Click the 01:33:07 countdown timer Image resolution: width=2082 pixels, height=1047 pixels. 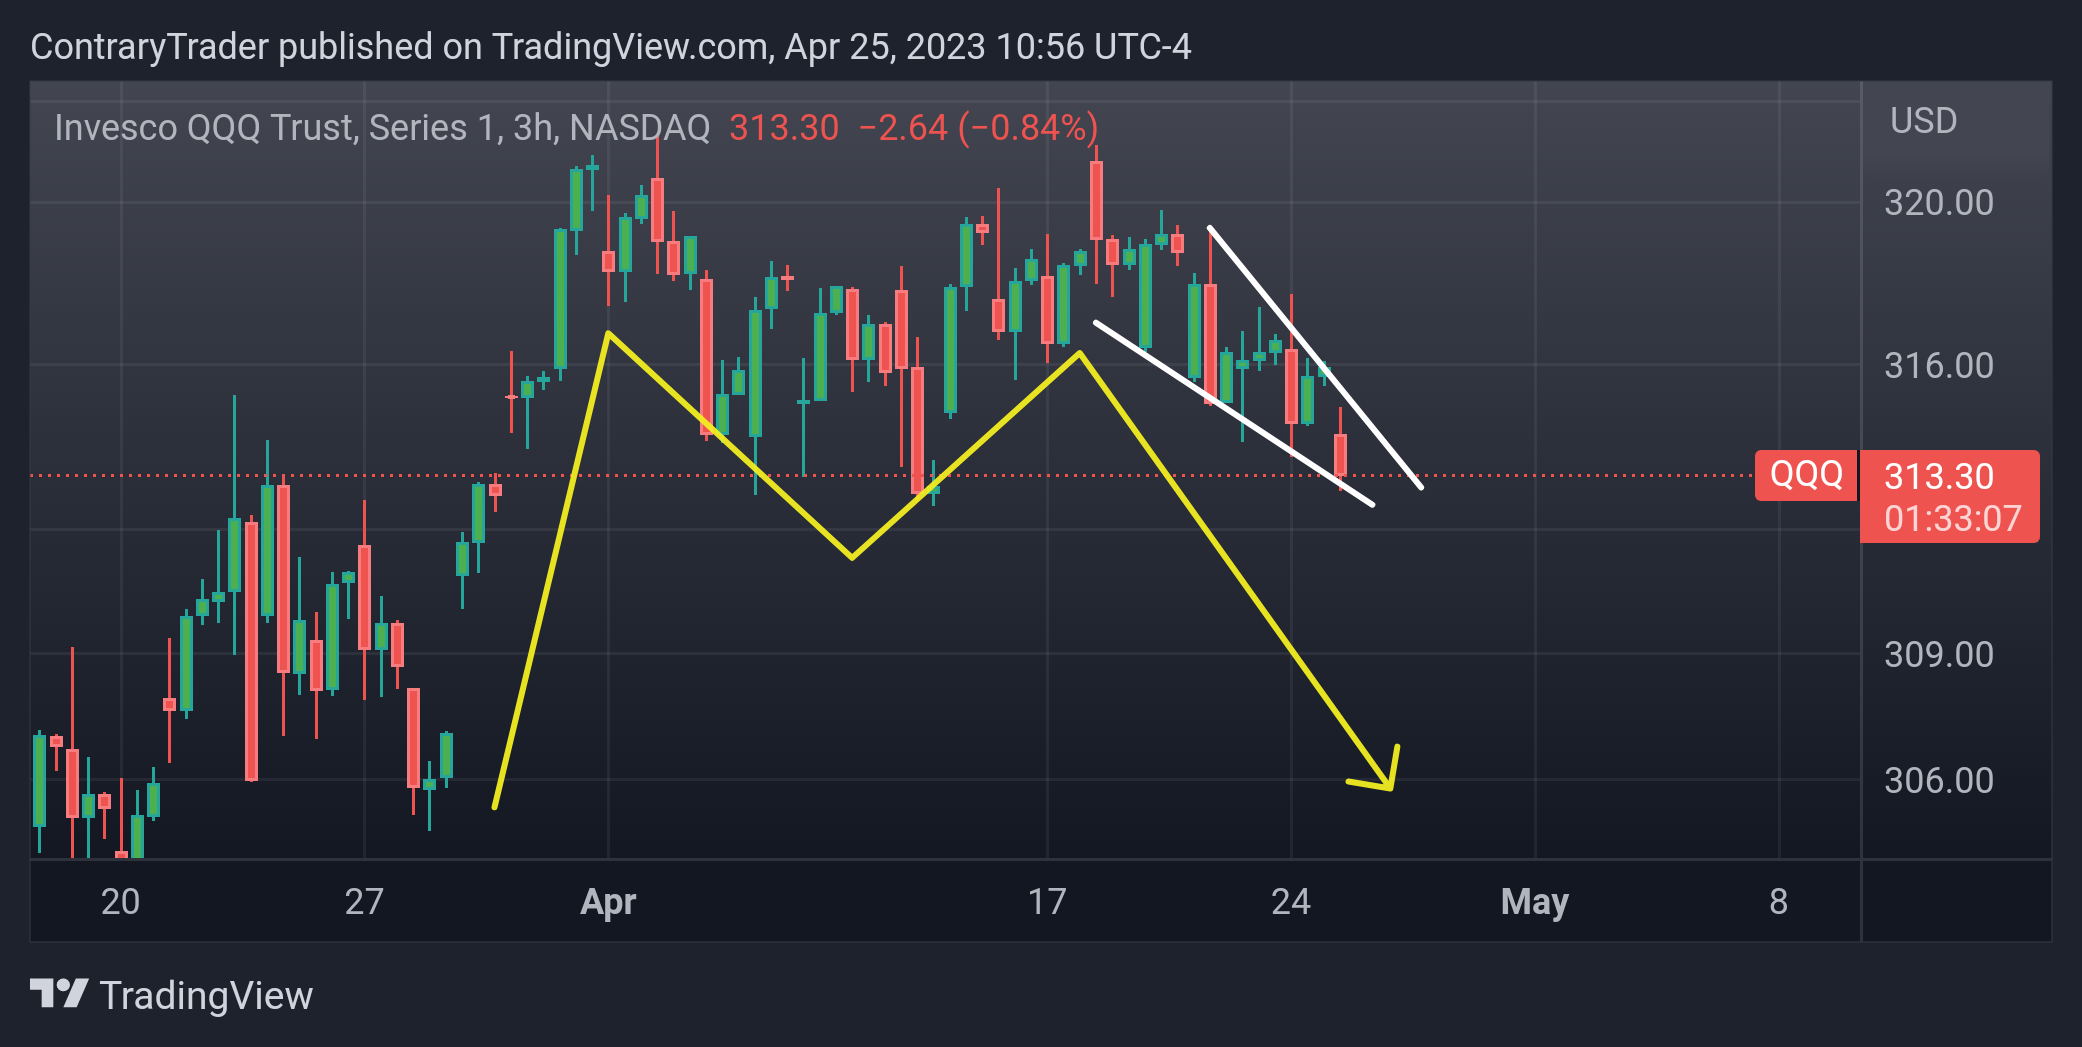click(x=1952, y=519)
